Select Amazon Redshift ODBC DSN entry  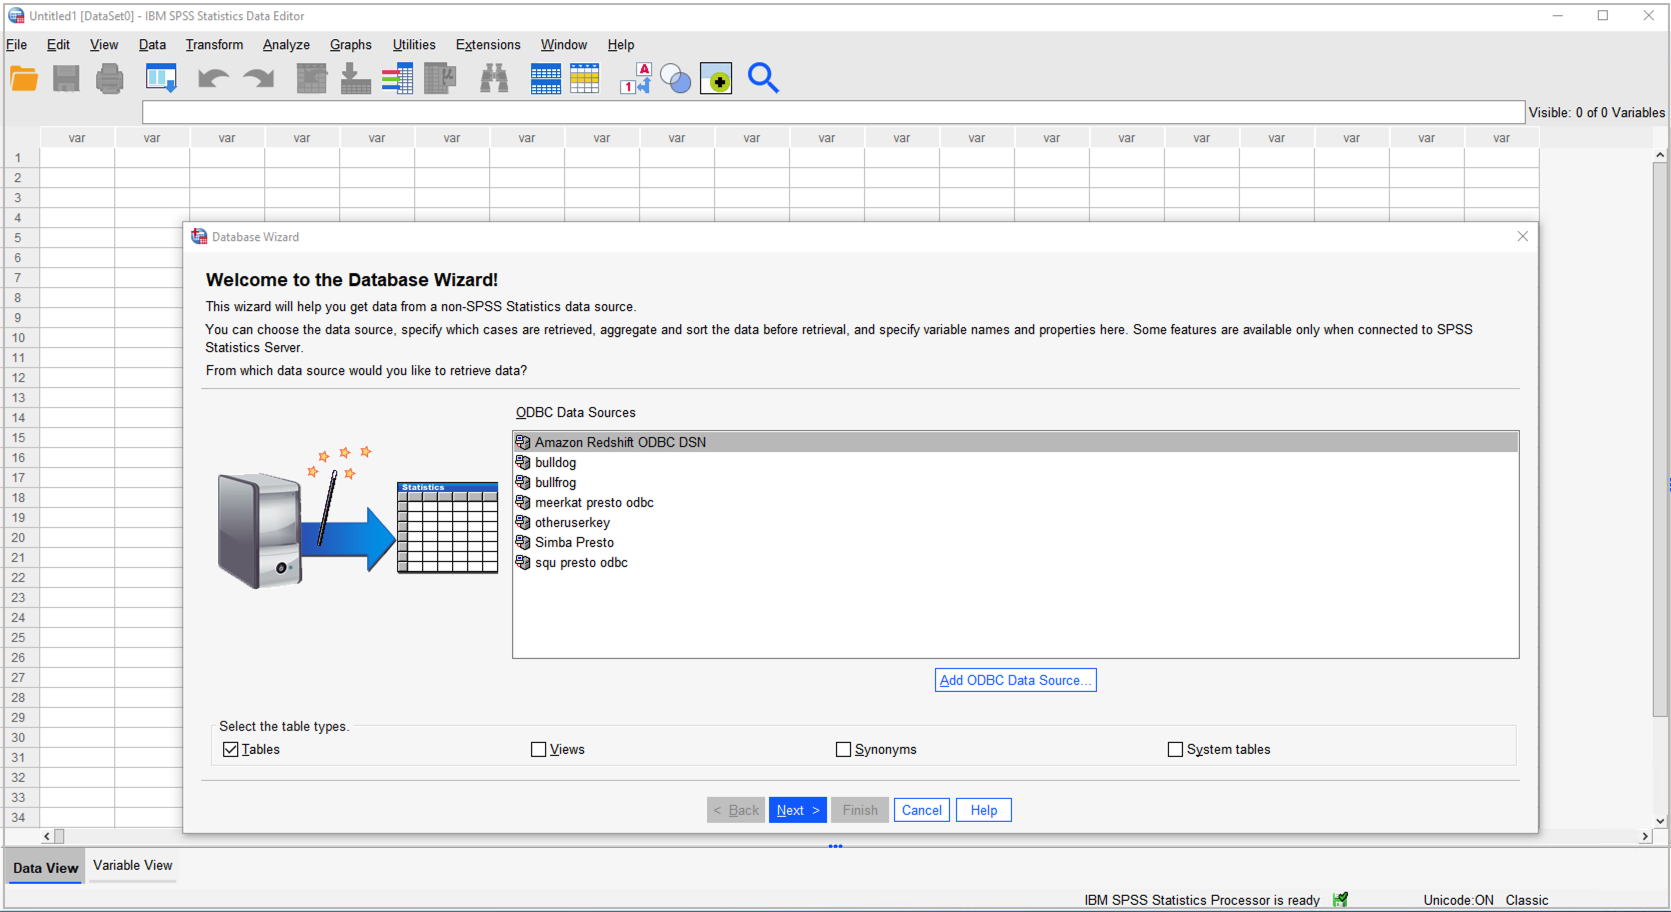coord(1016,442)
